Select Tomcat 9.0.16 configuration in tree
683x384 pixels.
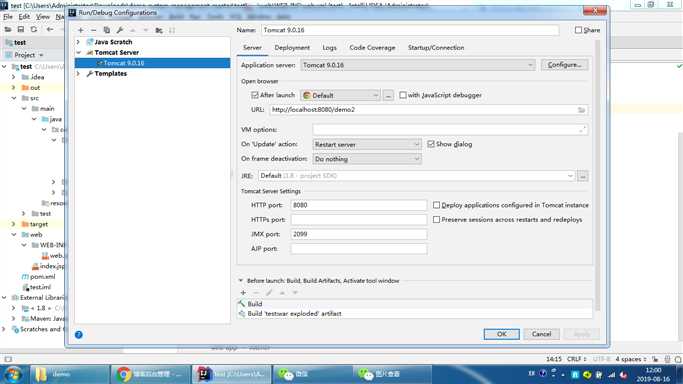(x=152, y=63)
